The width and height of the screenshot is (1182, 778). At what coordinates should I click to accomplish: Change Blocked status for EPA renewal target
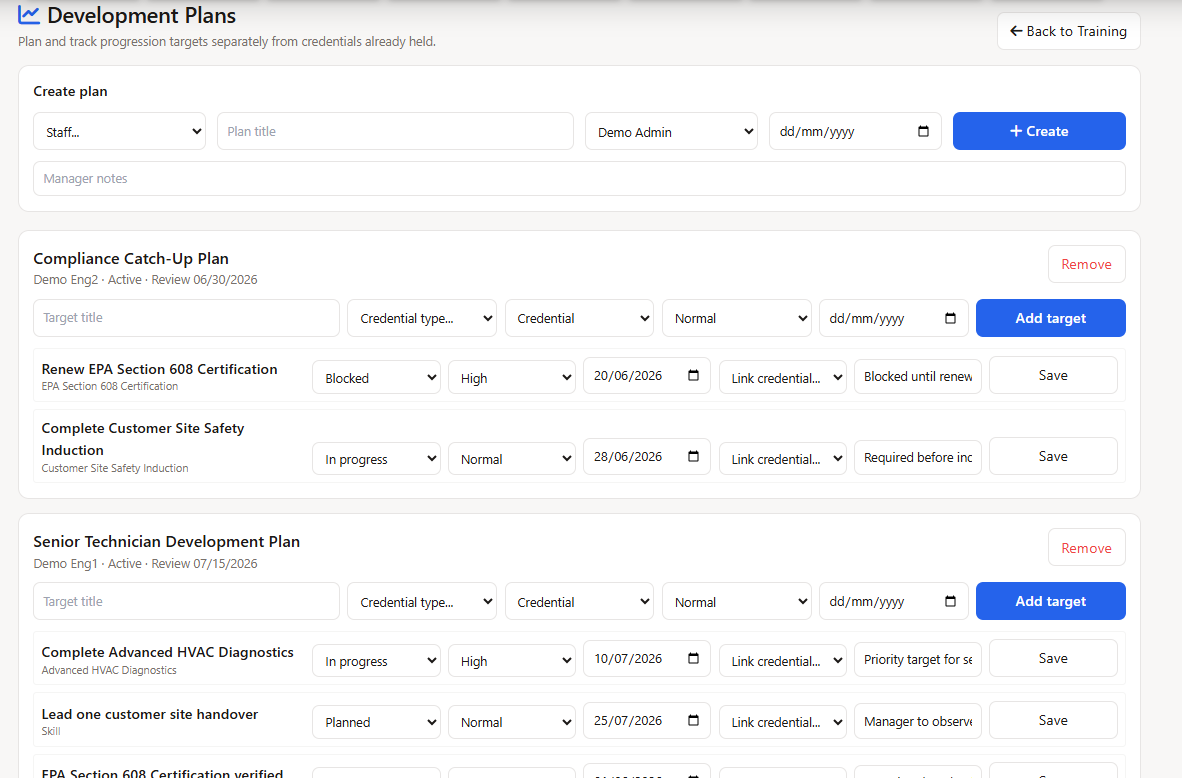click(377, 376)
